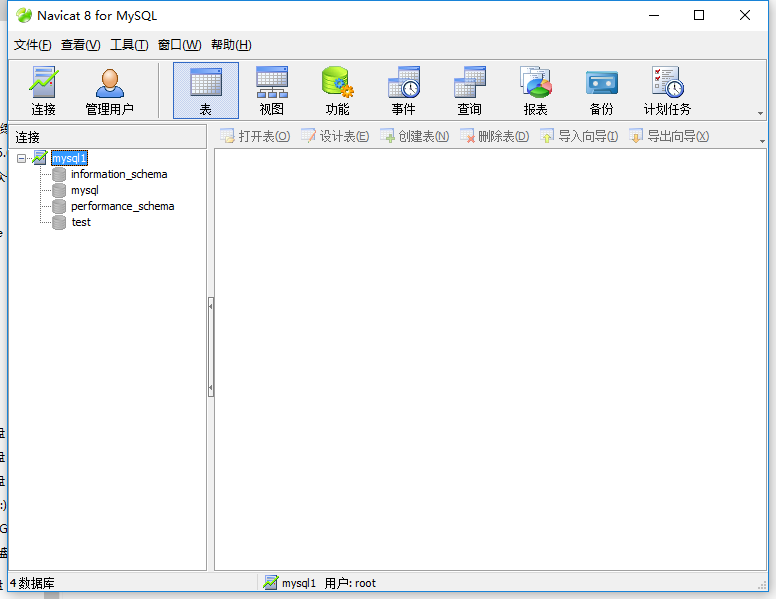Open the 查看(V) menu
Viewport: 776px width, 599px height.
[81, 45]
